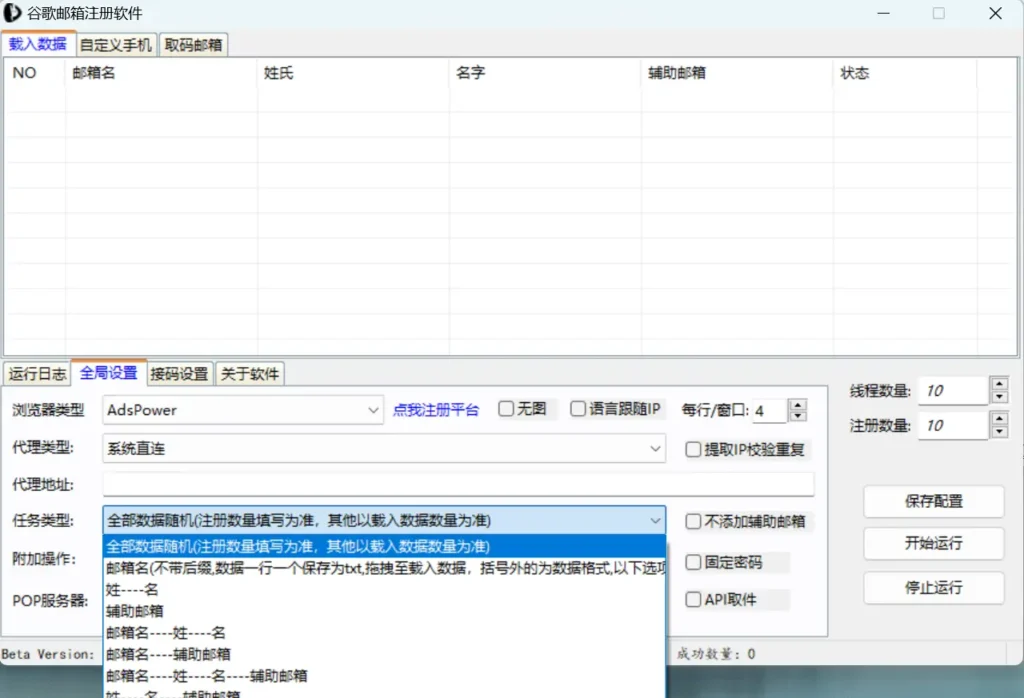Open the 接码设置 tab
1024x698 pixels.
click(180, 373)
